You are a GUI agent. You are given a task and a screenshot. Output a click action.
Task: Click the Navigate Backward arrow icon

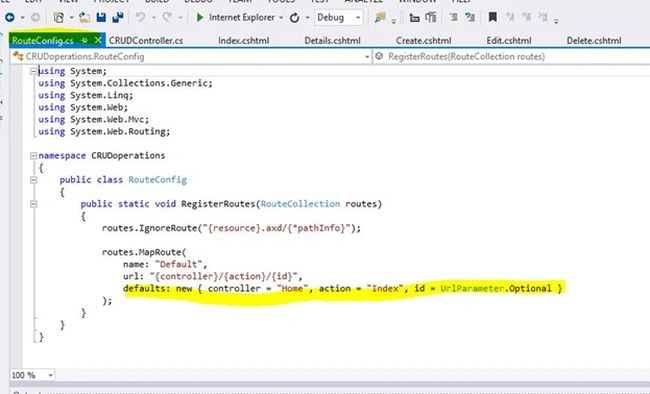point(10,17)
